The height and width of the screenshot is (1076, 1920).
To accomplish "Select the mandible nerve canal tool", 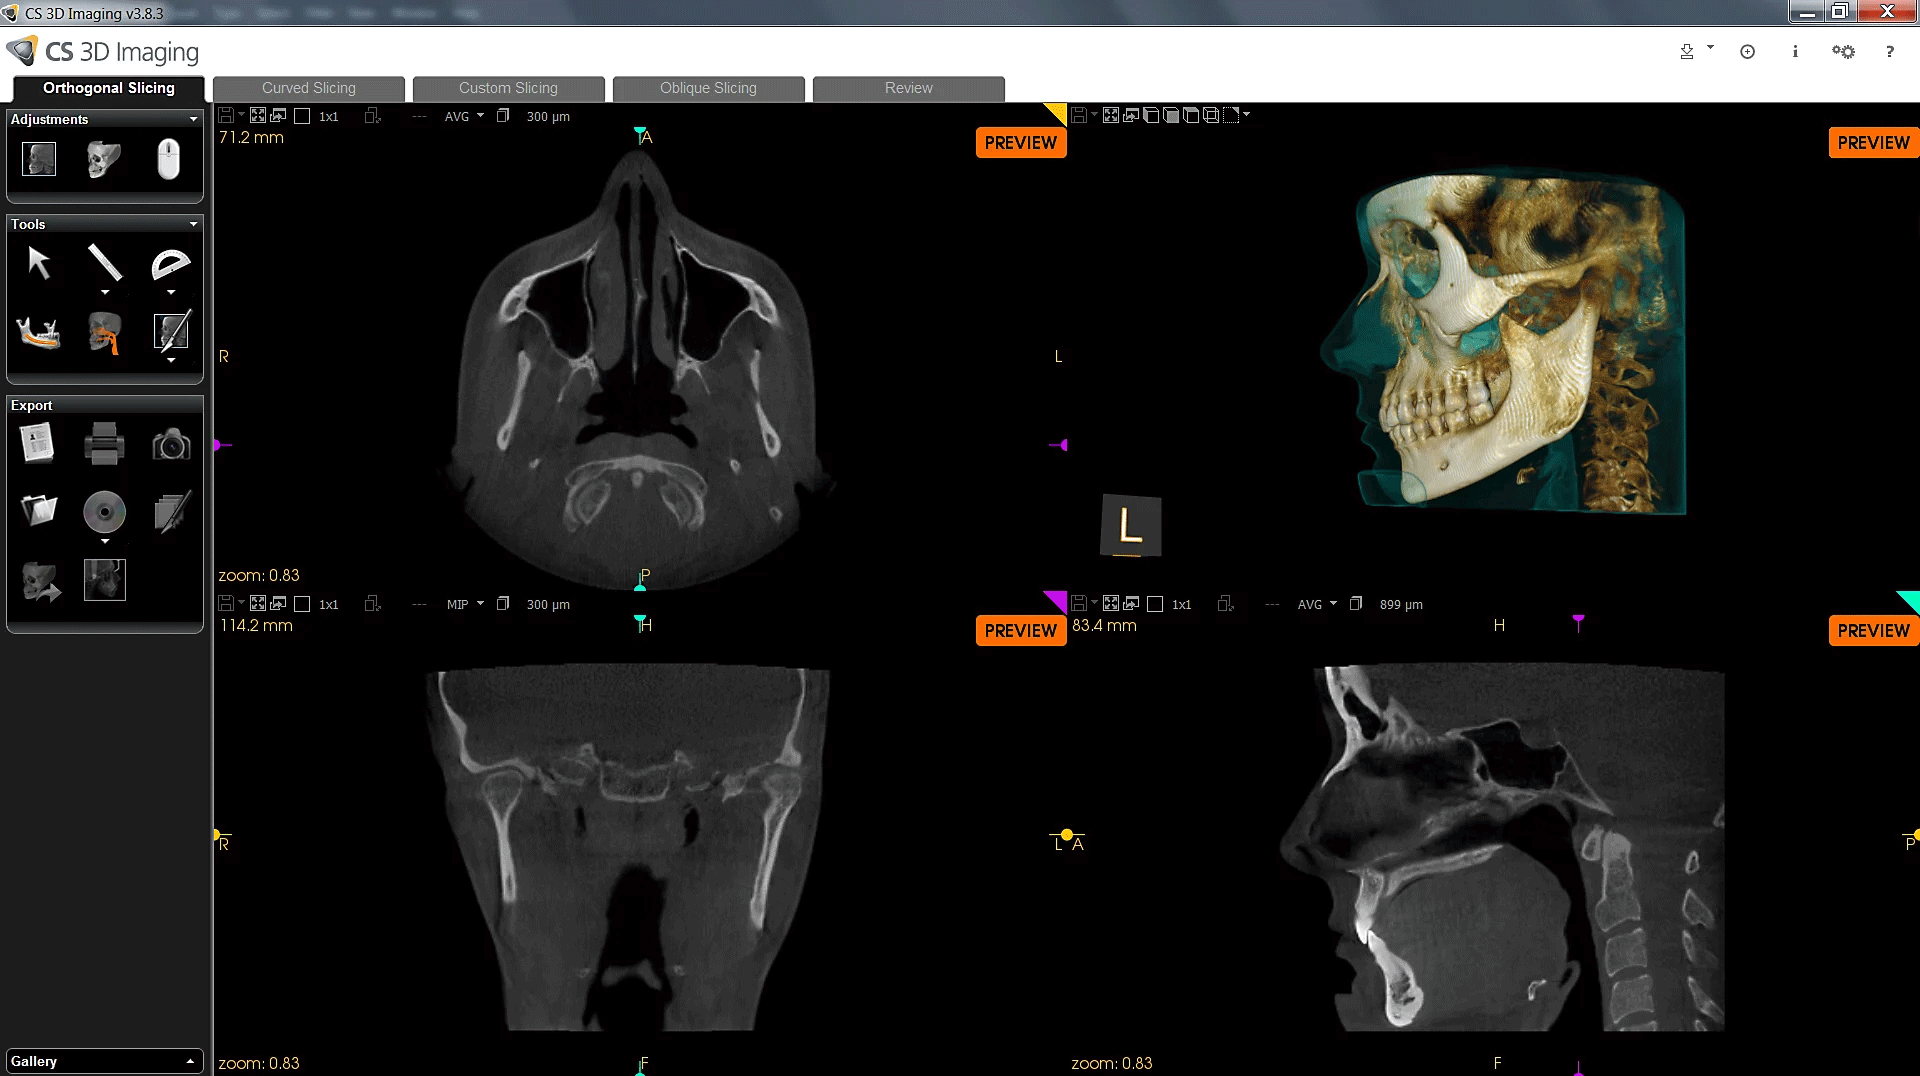I will coord(39,332).
